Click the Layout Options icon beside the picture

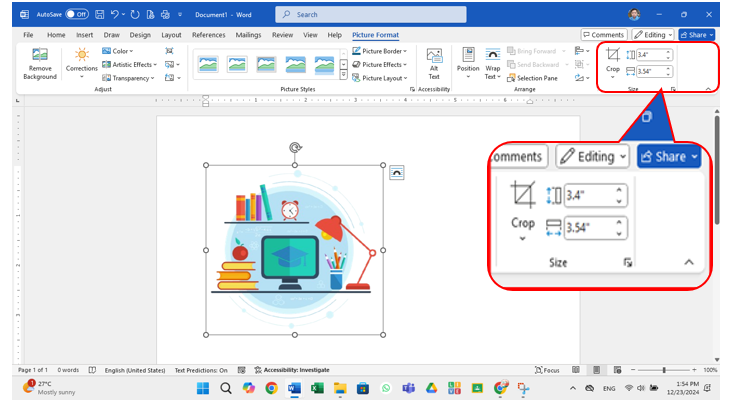coord(397,172)
